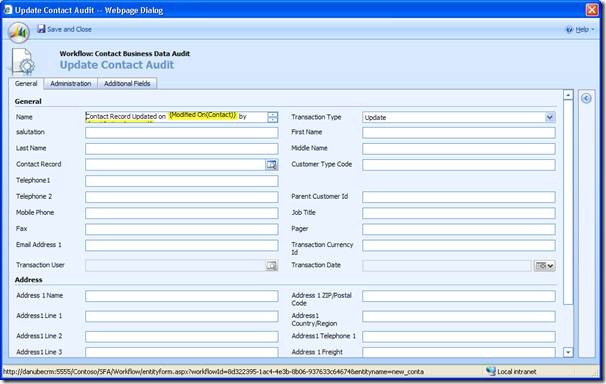
Task: Click the Address1 Line 3 field
Action: tap(182, 352)
